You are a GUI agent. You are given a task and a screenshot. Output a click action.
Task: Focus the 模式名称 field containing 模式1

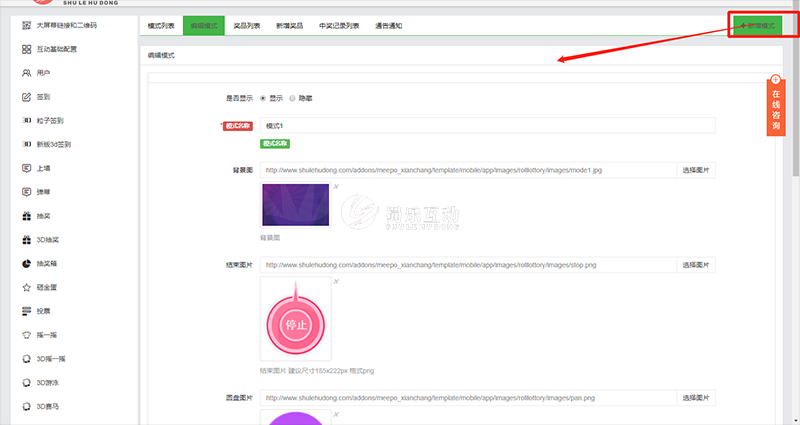[488, 126]
